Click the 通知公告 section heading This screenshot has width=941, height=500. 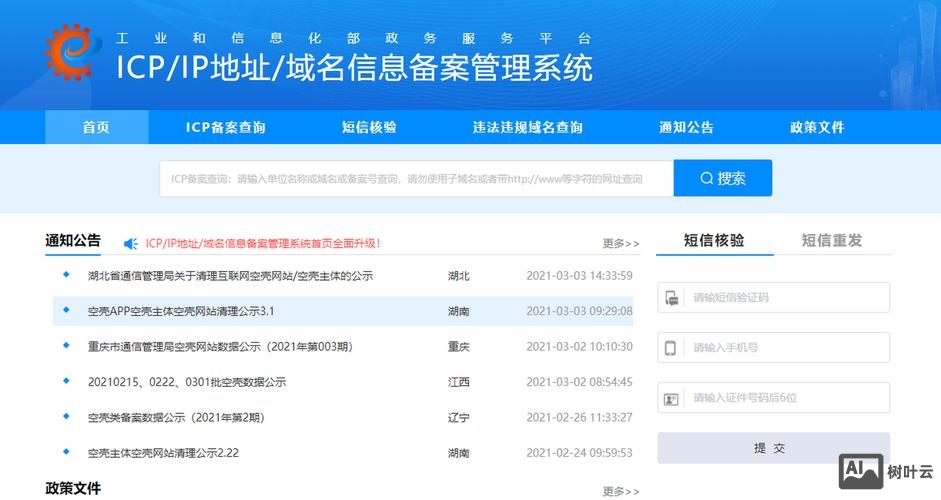click(73, 240)
